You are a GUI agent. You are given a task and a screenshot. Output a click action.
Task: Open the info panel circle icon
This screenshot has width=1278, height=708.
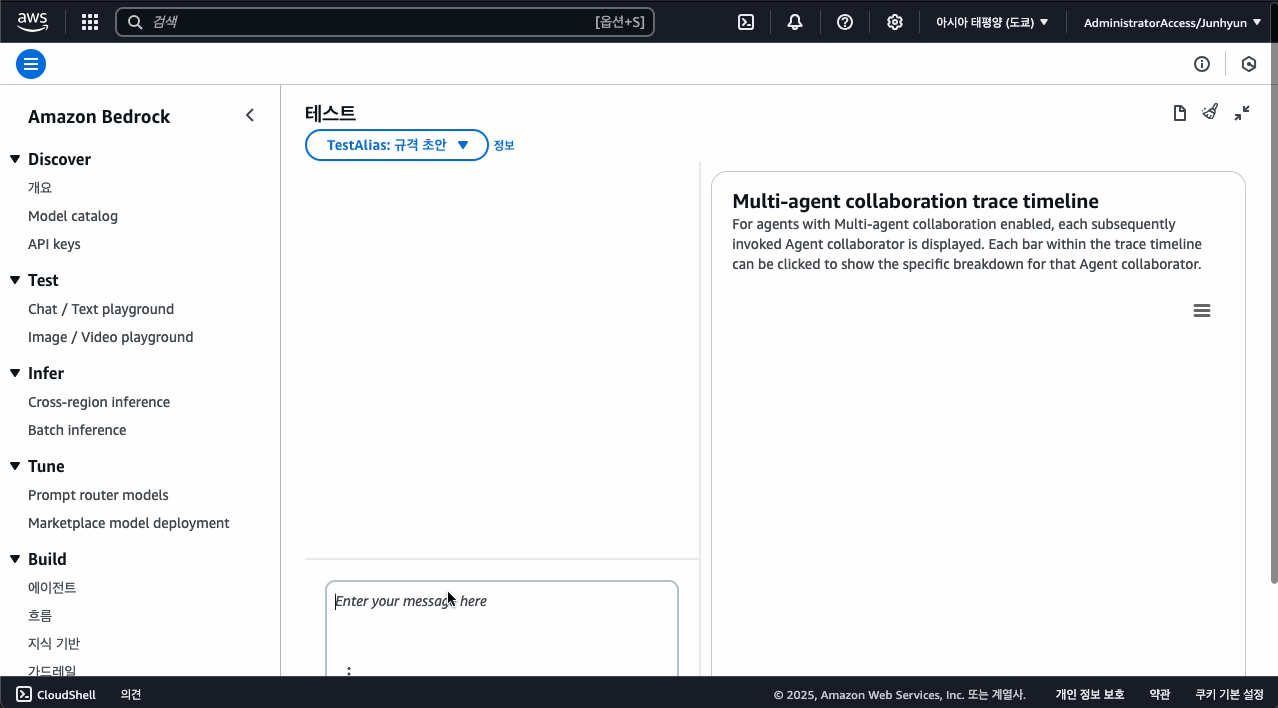[1202, 64]
